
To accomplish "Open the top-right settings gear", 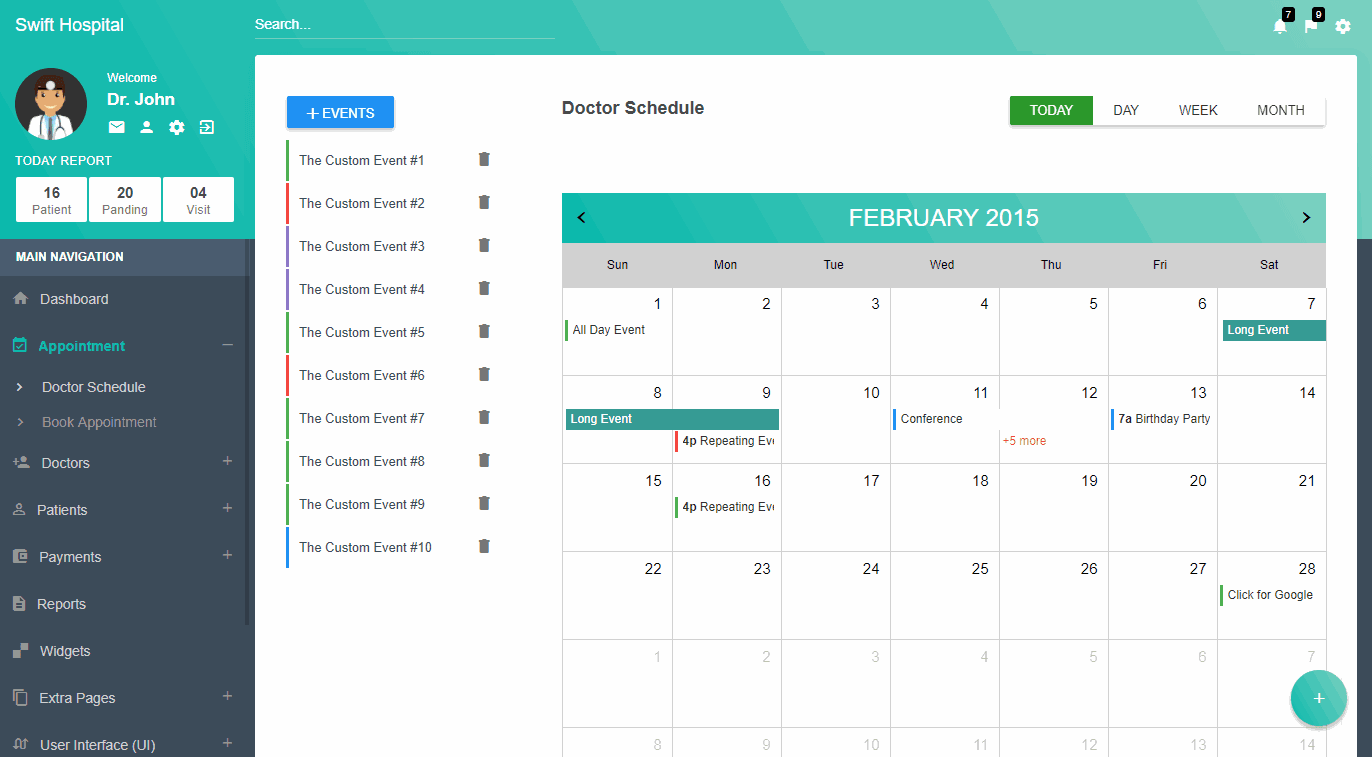I will (1343, 27).
